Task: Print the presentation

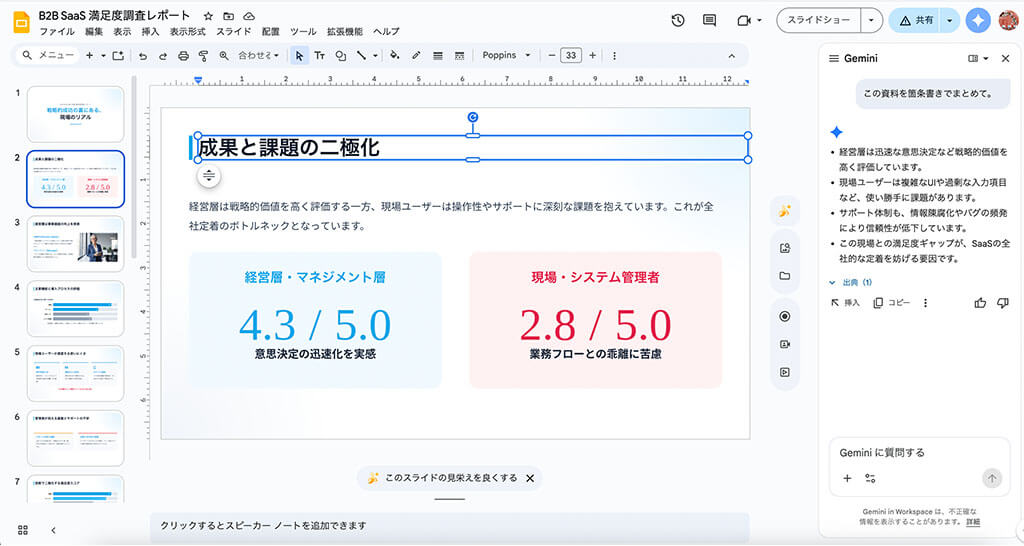Action: click(184, 56)
